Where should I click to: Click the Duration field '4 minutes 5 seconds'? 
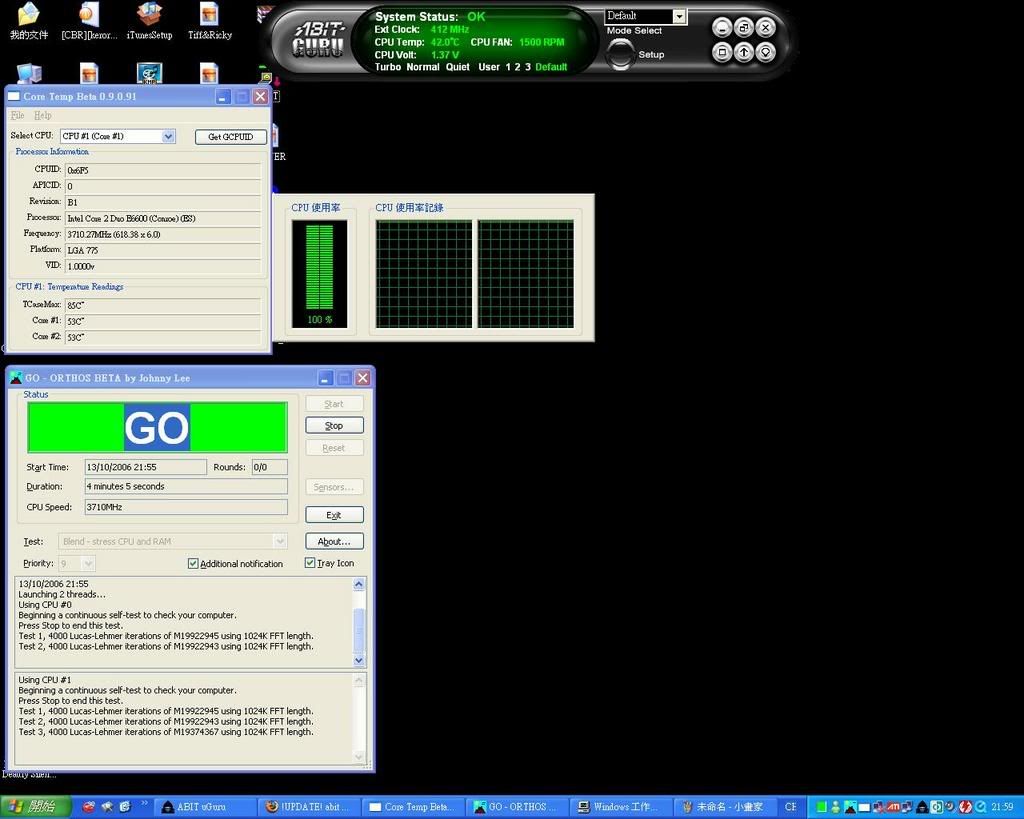point(186,486)
